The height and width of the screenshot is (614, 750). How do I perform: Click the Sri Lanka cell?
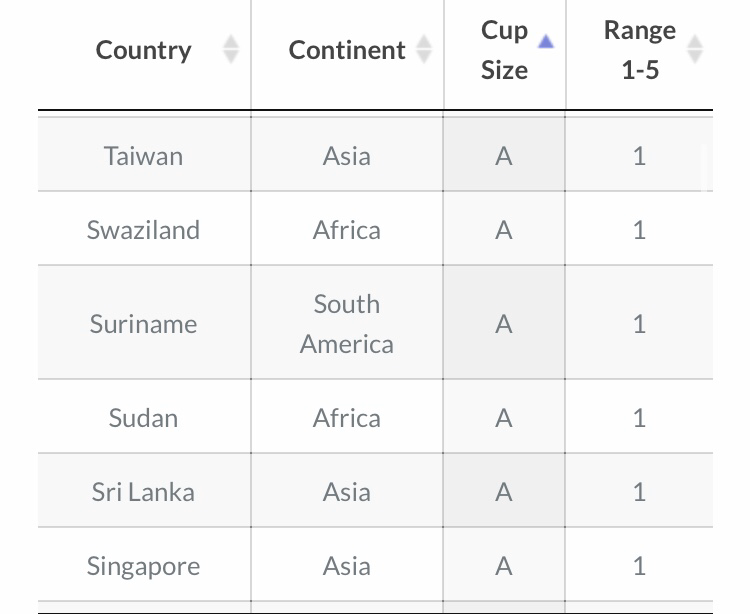tap(143, 492)
